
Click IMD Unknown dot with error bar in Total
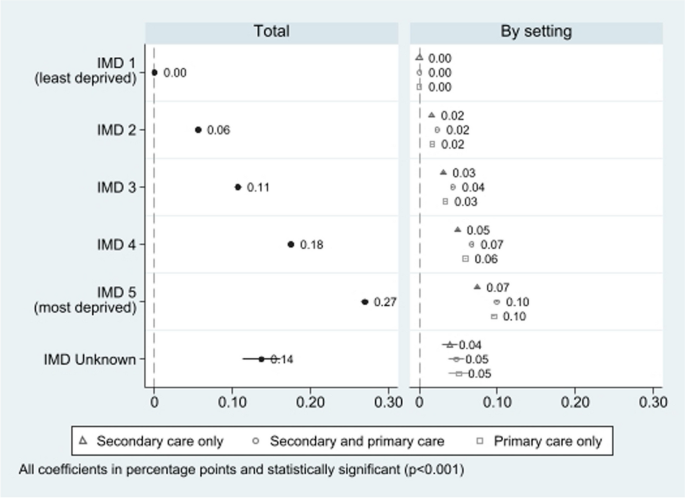pos(262,359)
